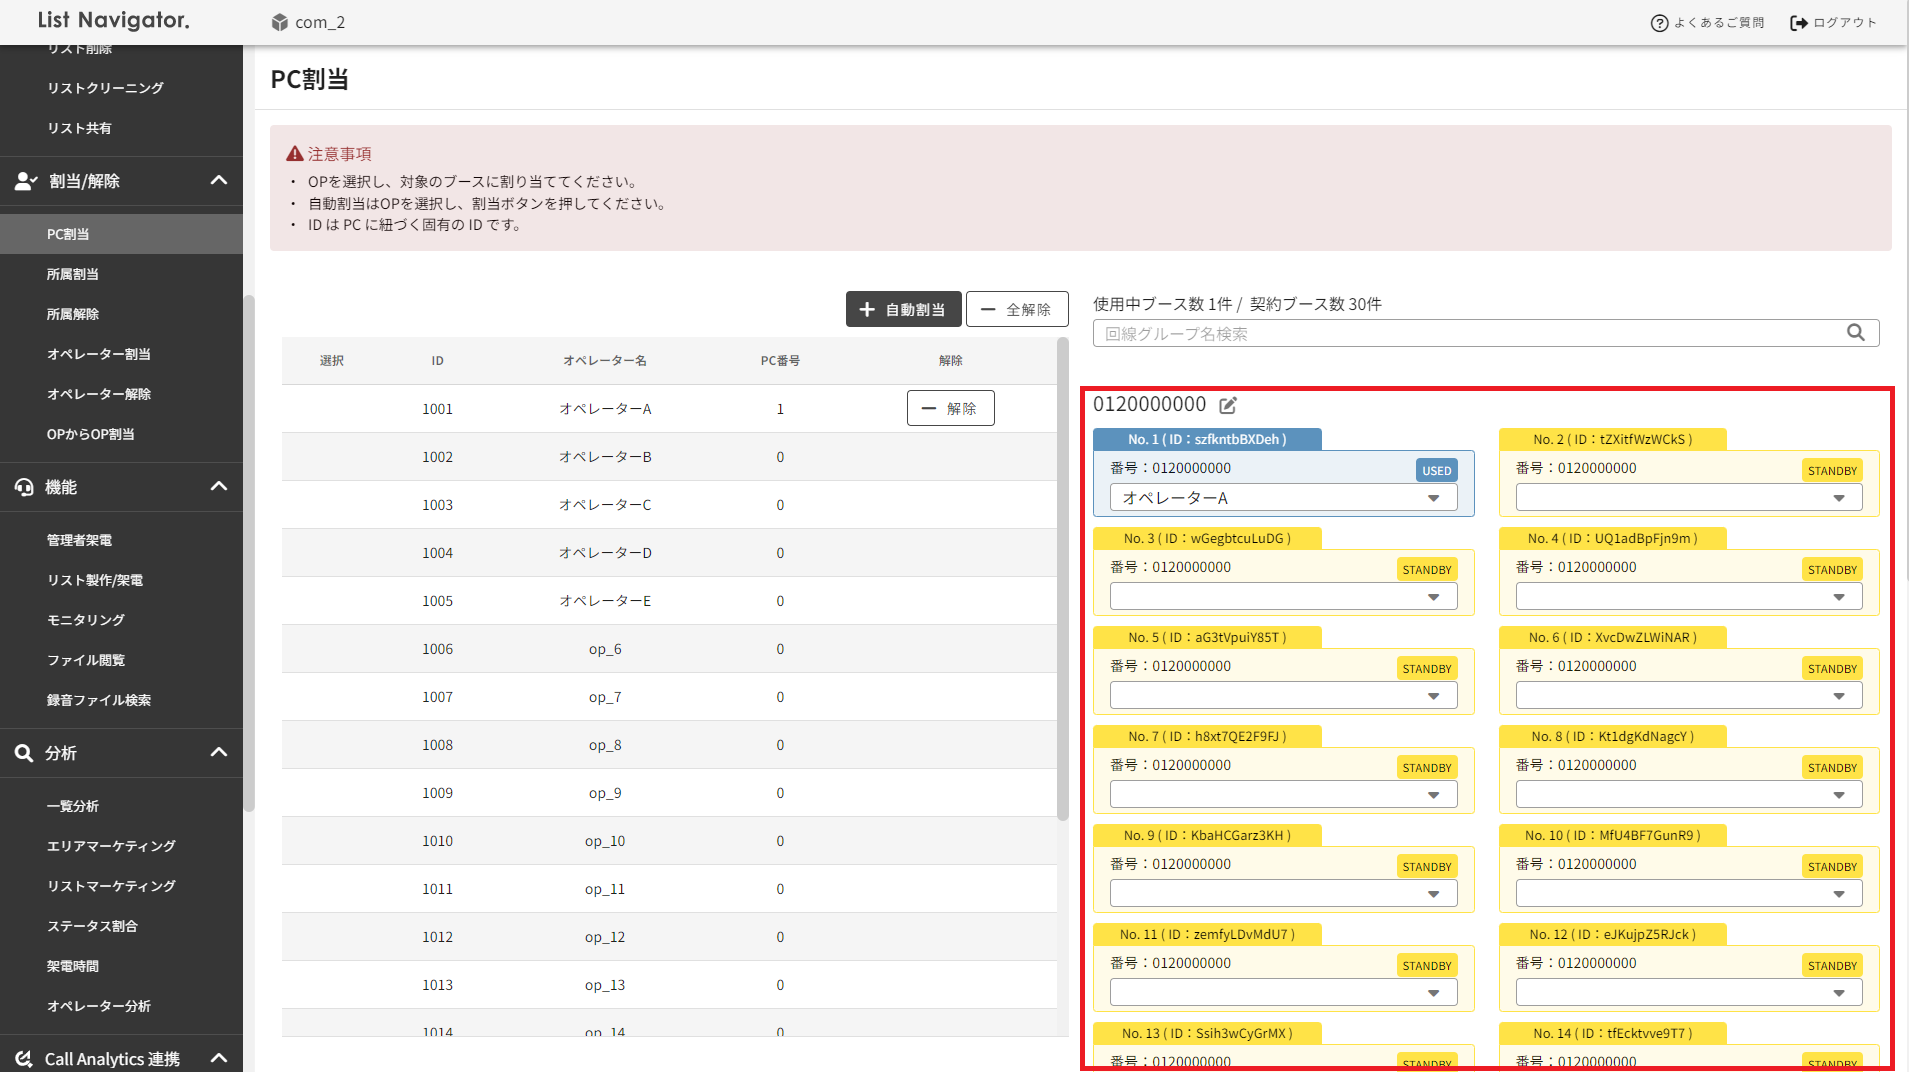
Task: Open ステータス割合 in sidebar
Action: click(x=121, y=926)
